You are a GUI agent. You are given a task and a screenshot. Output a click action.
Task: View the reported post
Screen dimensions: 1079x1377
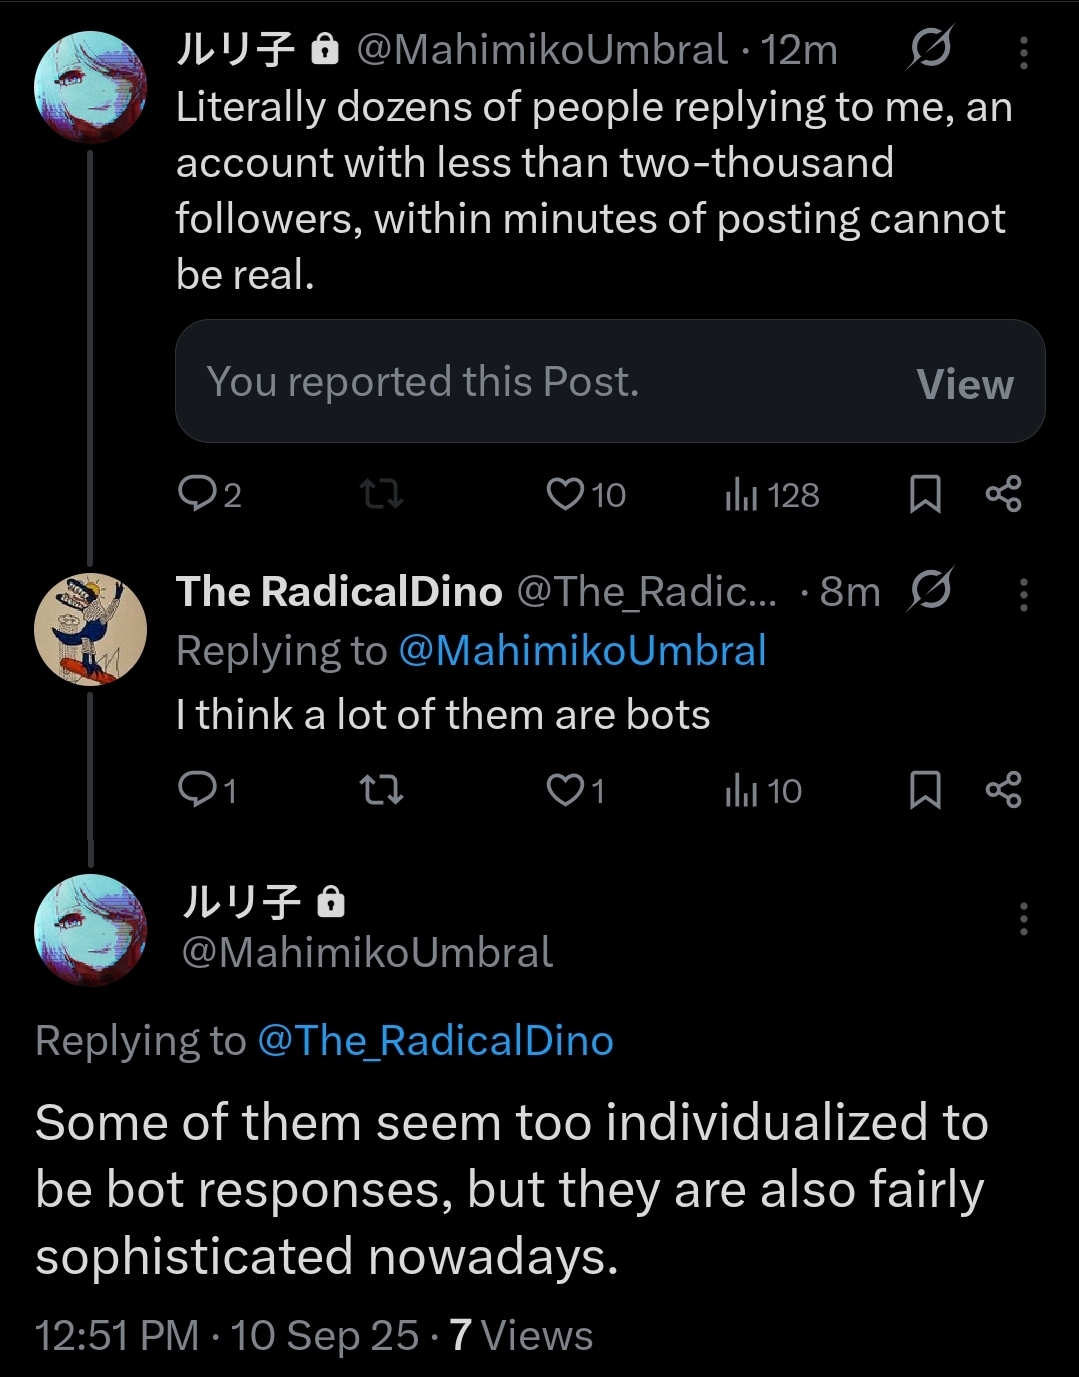(x=964, y=384)
